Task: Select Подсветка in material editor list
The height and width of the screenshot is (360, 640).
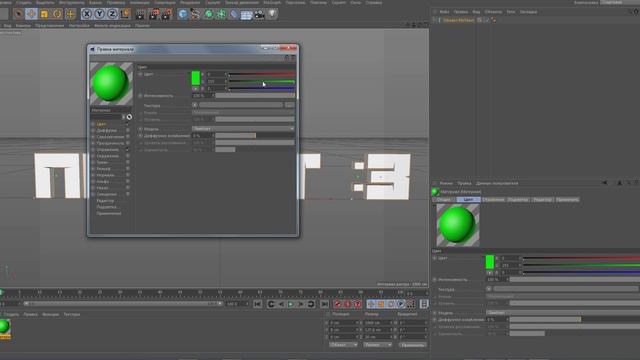Action: [x=107, y=207]
